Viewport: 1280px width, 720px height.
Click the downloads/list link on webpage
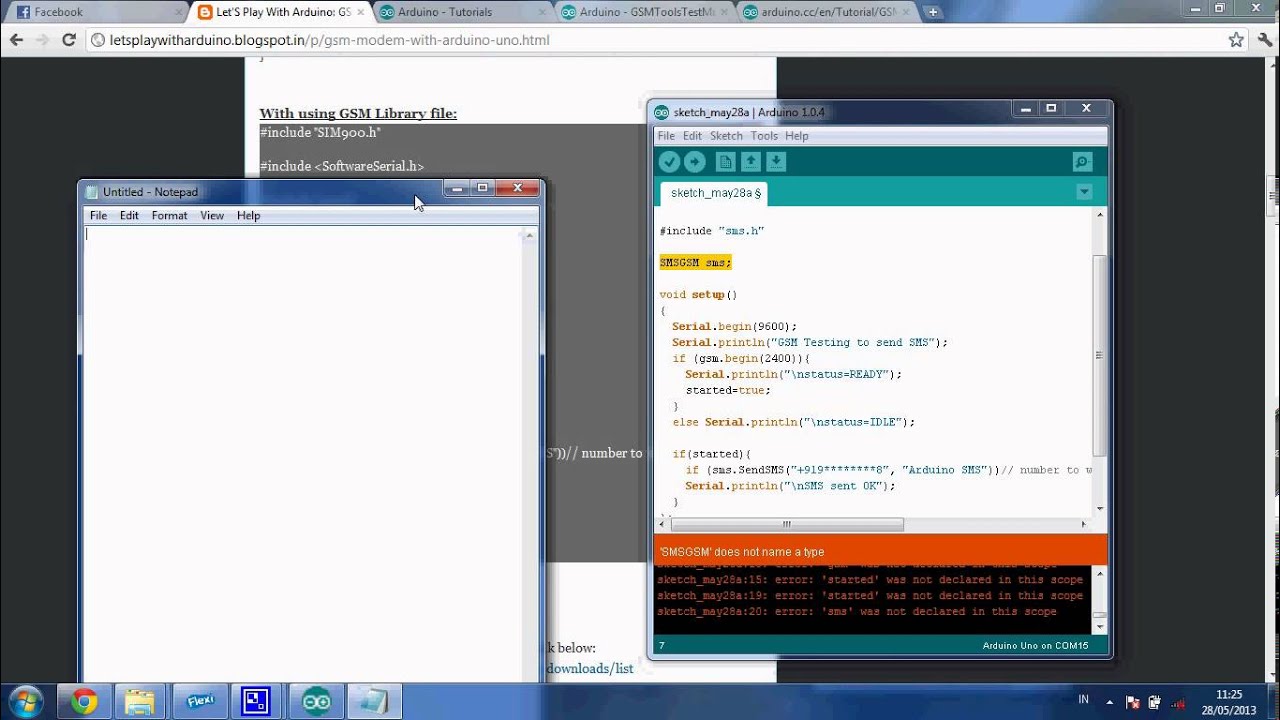tap(589, 668)
